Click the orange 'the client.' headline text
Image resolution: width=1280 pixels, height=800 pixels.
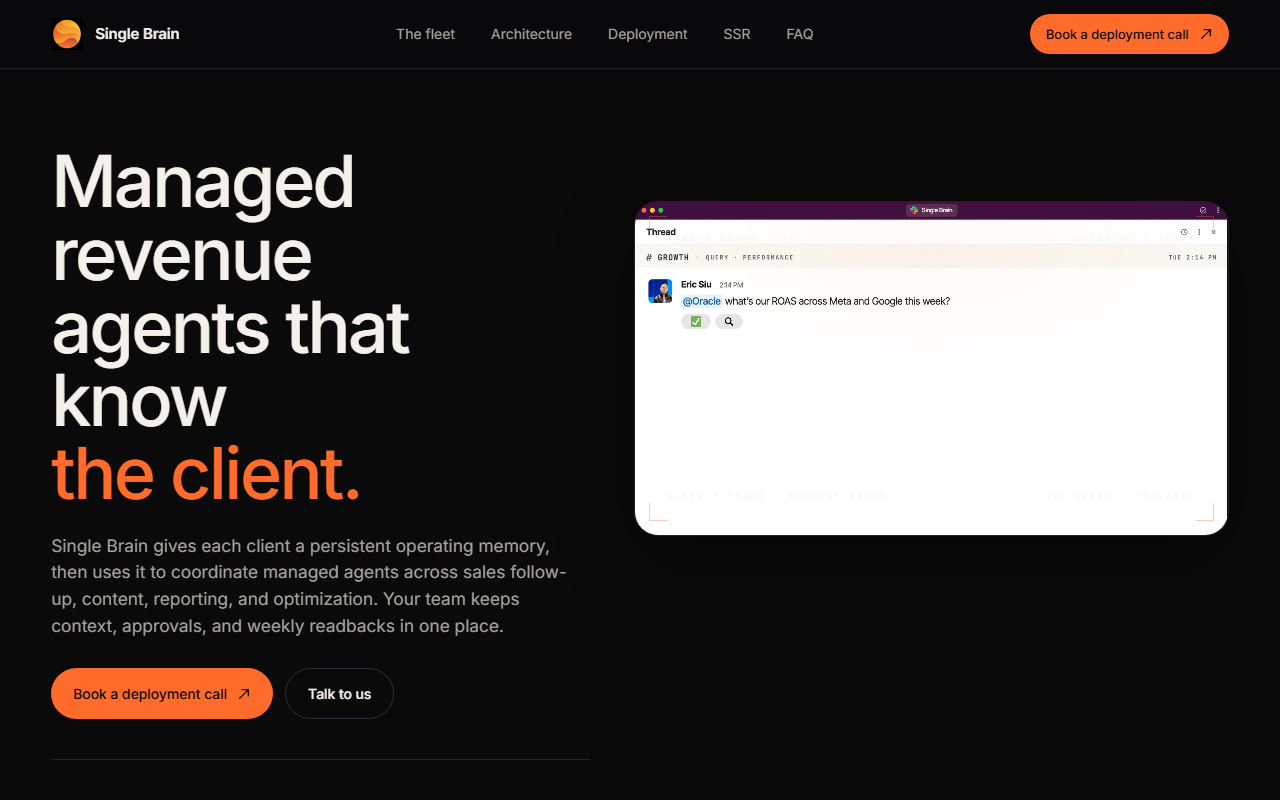tap(206, 473)
